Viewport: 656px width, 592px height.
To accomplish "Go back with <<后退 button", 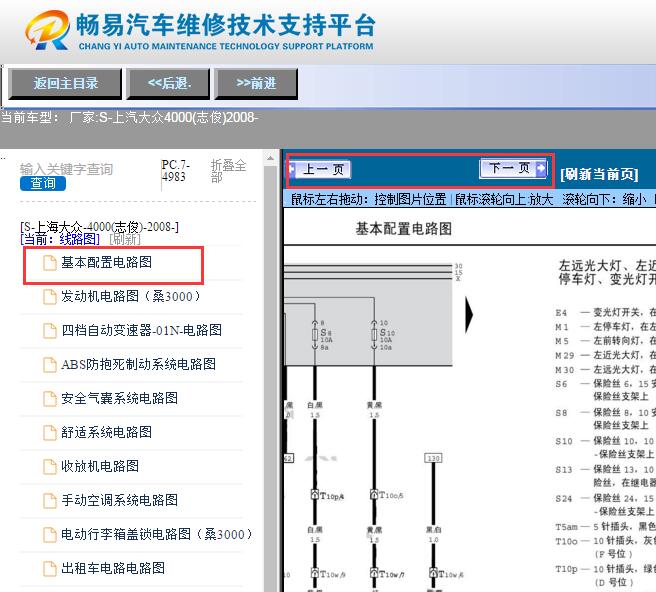I will tap(169, 83).
